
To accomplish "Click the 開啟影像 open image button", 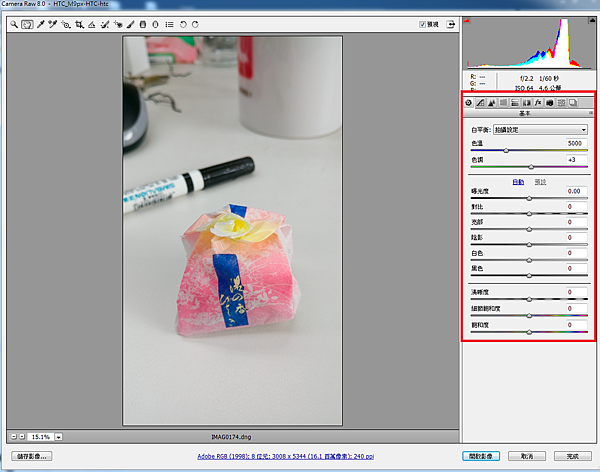I will 481,456.
